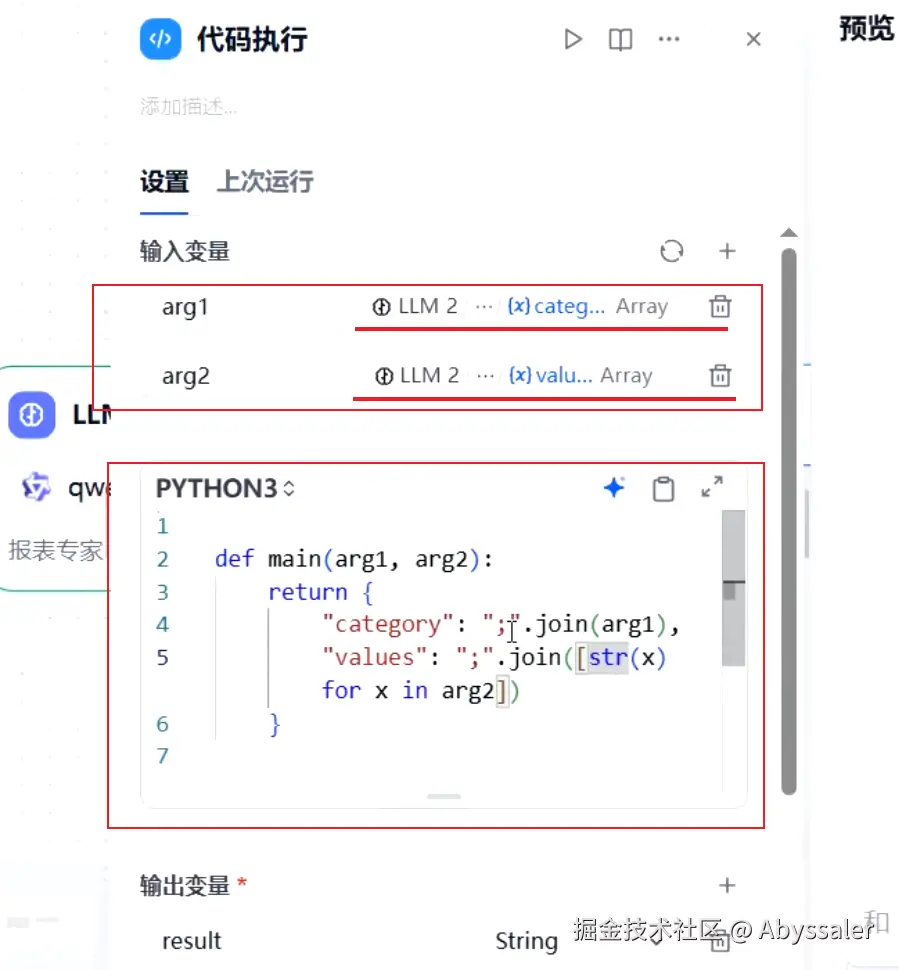Open documentation via the book icon
The height and width of the screenshot is (970, 899).
click(x=619, y=39)
